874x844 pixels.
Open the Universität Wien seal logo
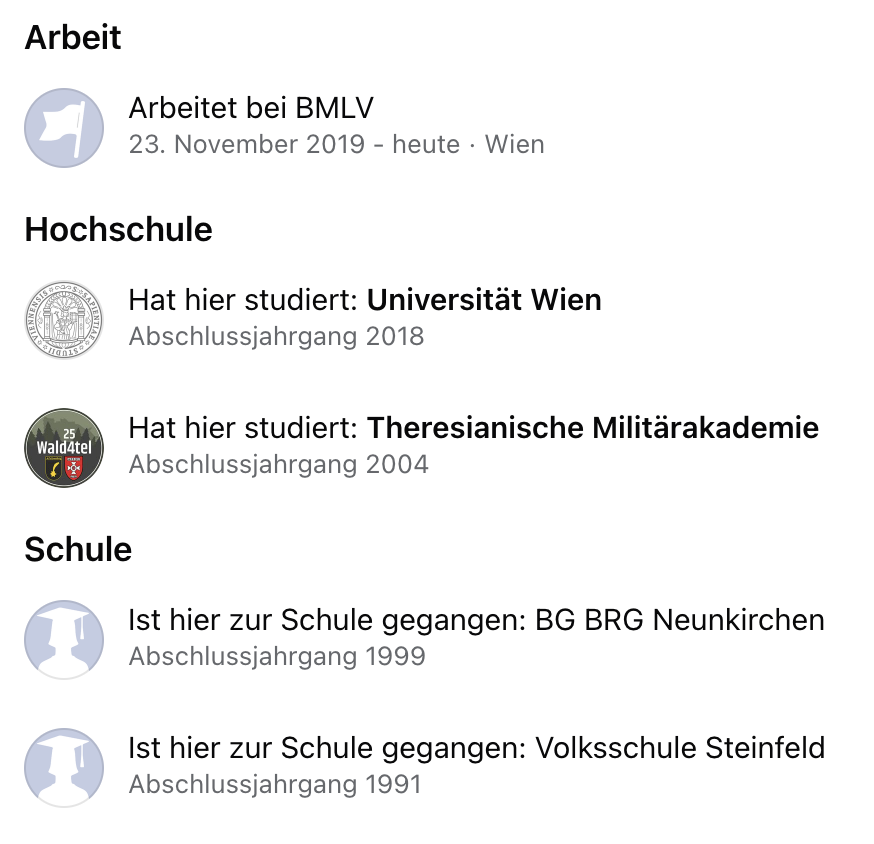(x=64, y=320)
